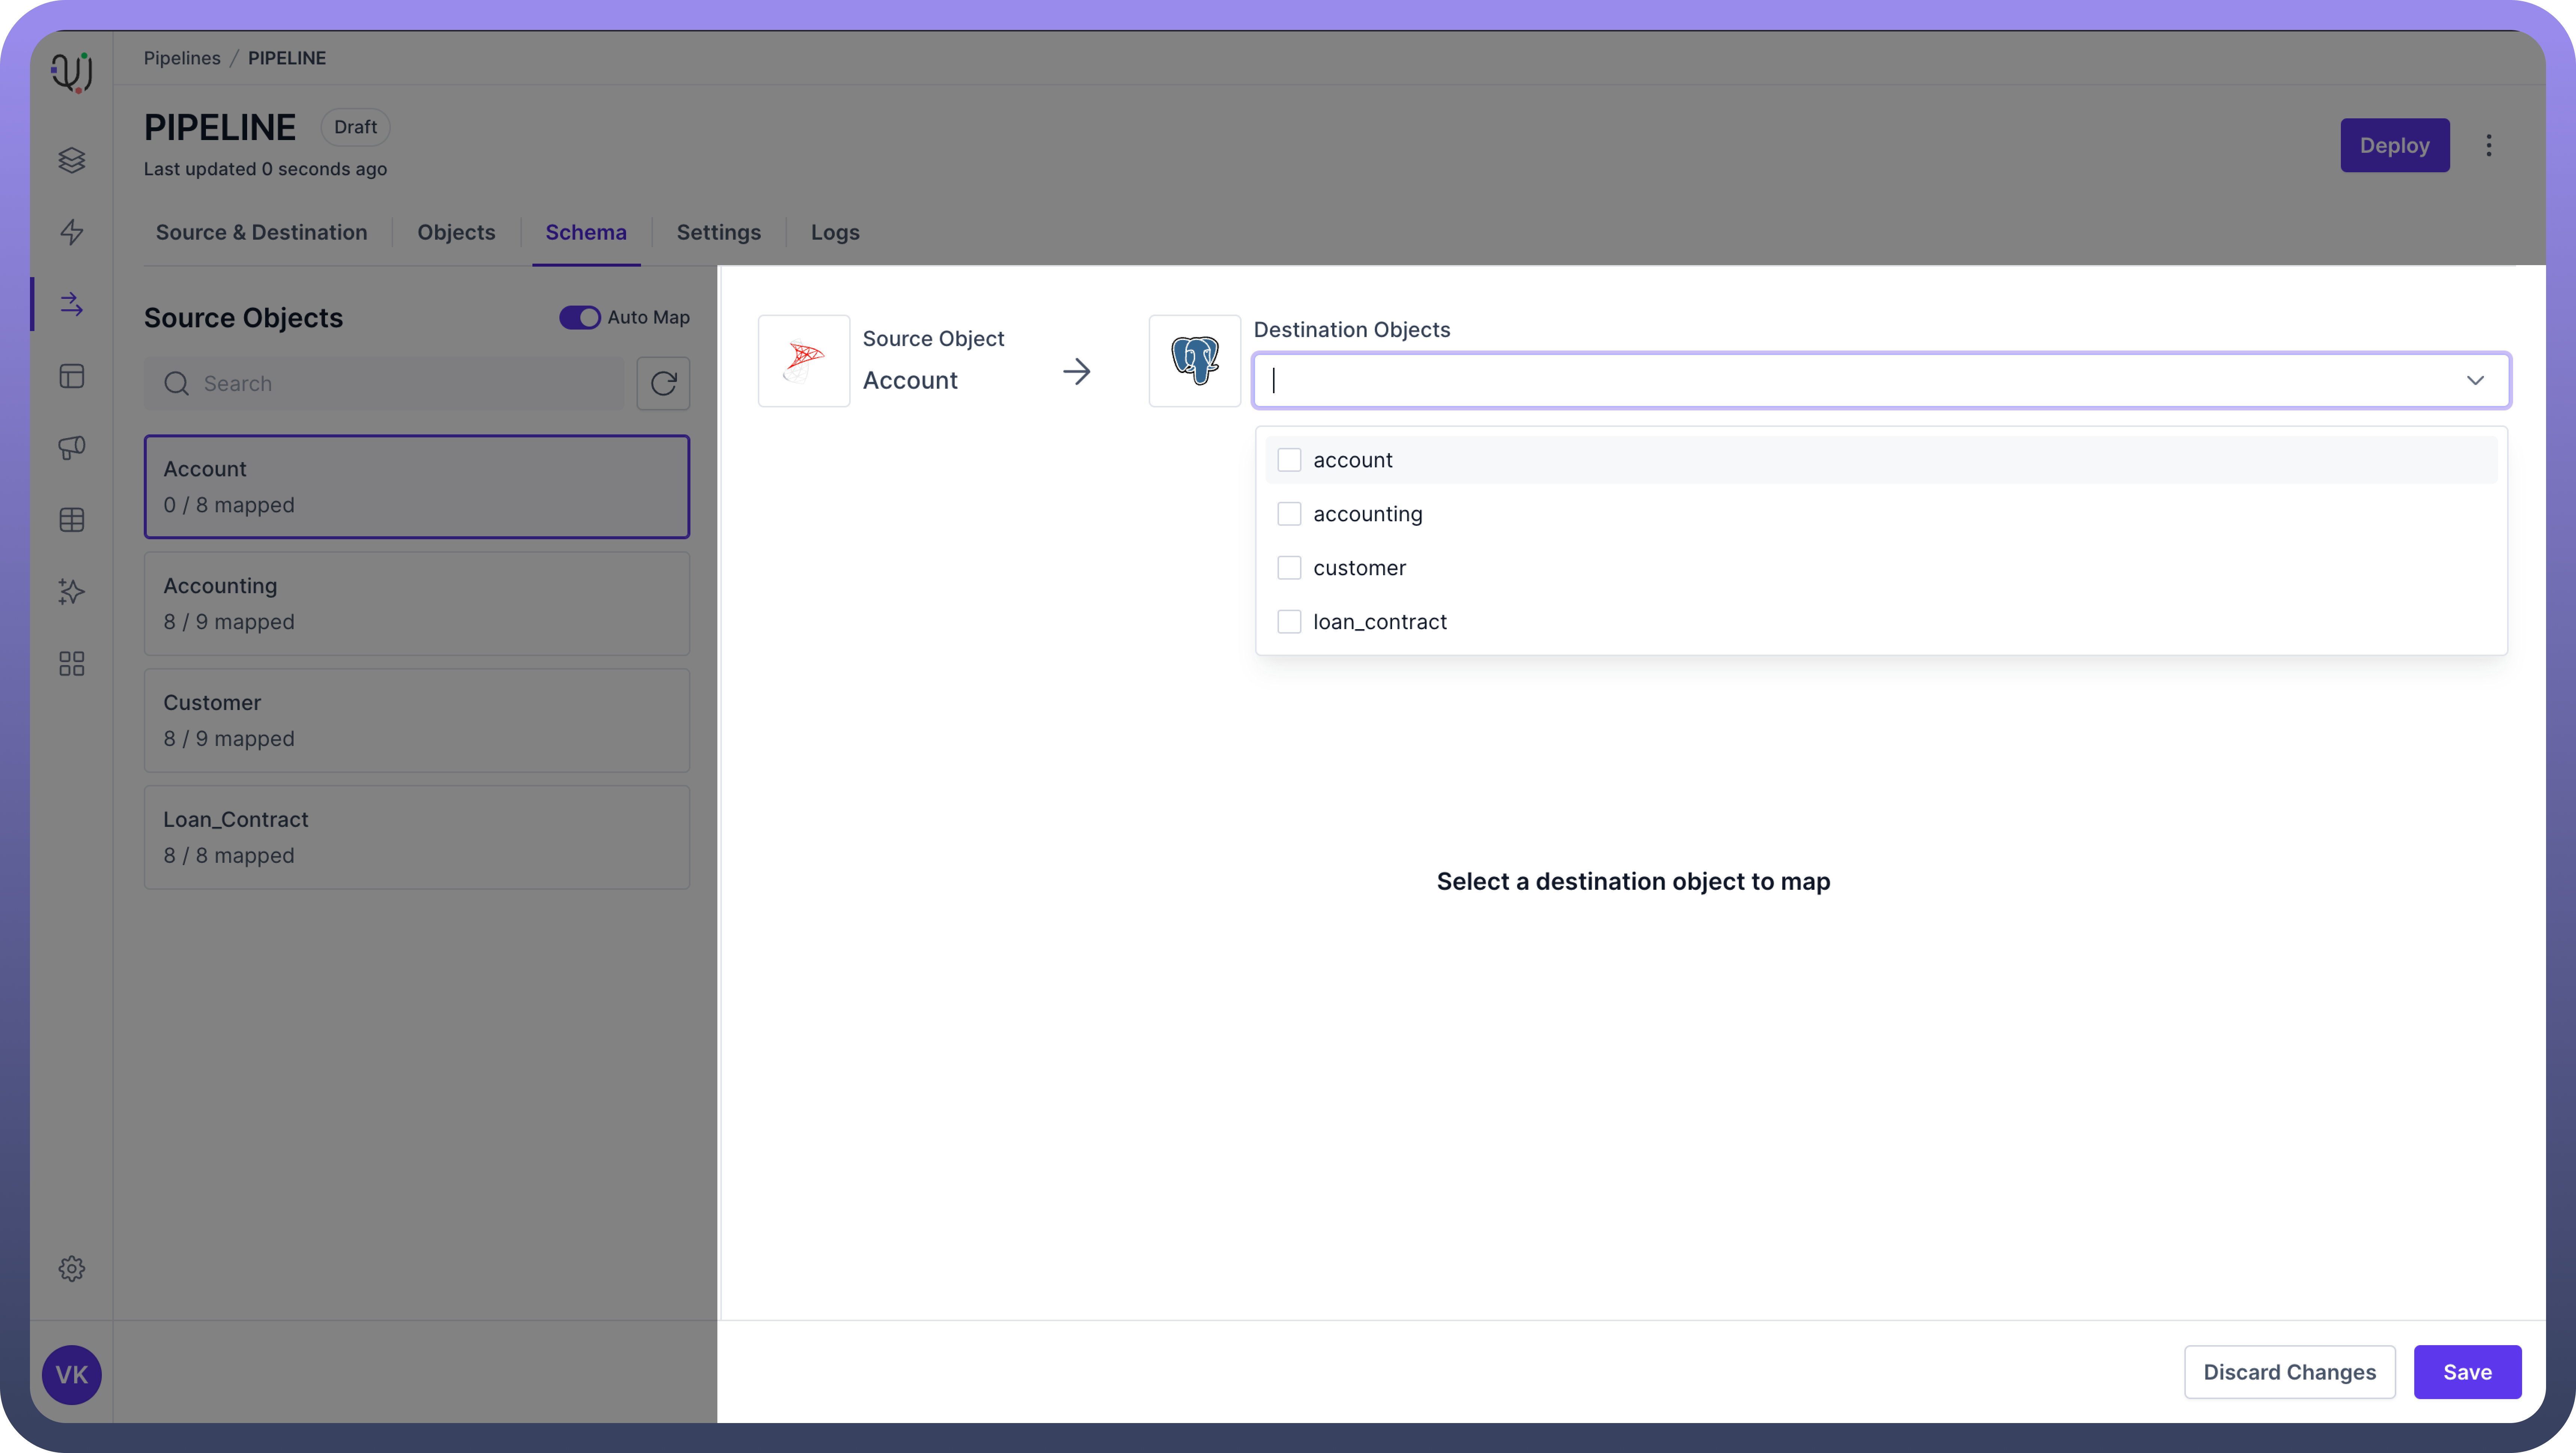Image resolution: width=2576 pixels, height=1453 pixels.
Task: Select accounting option in dropdown list
Action: 1367,514
